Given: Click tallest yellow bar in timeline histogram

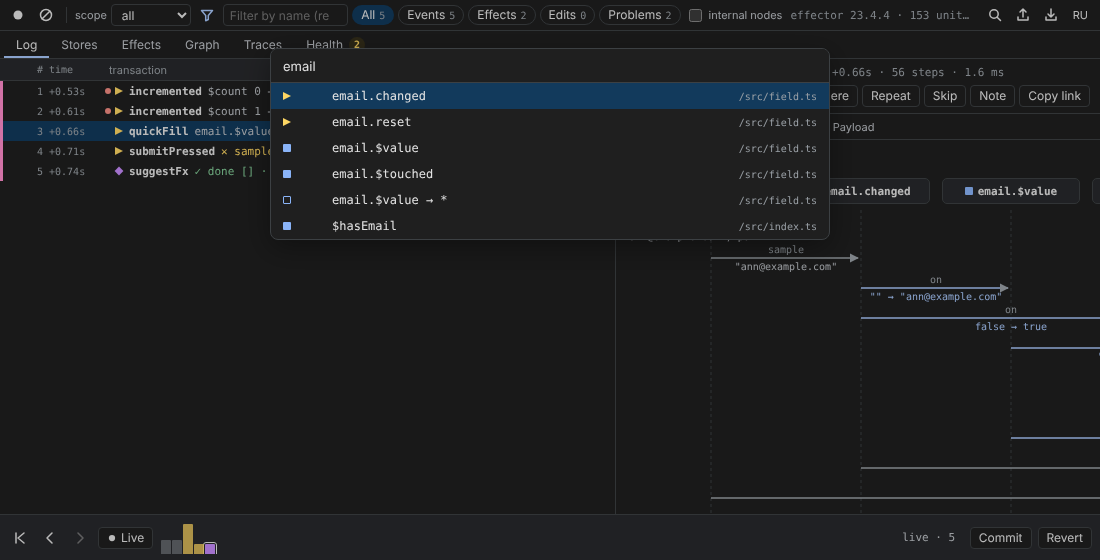Looking at the screenshot, I should tap(188, 539).
